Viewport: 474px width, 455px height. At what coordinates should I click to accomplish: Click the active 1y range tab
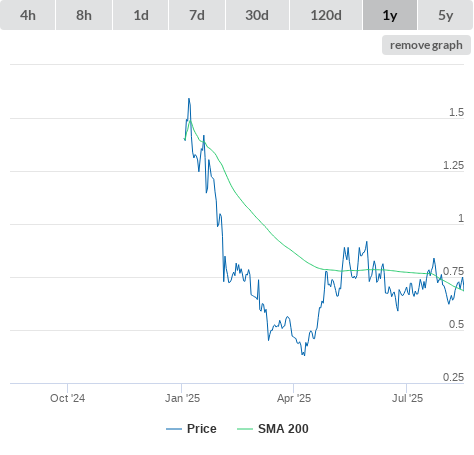(390, 15)
